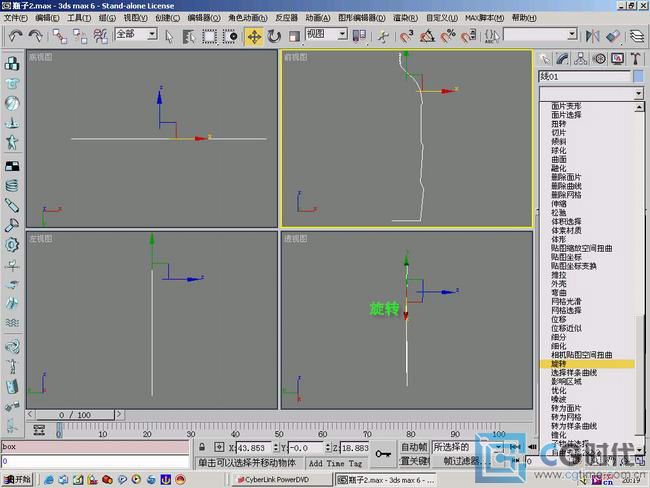Collapse the modifier list dropdown arrow
This screenshot has height=488, width=650.
(x=638, y=93)
